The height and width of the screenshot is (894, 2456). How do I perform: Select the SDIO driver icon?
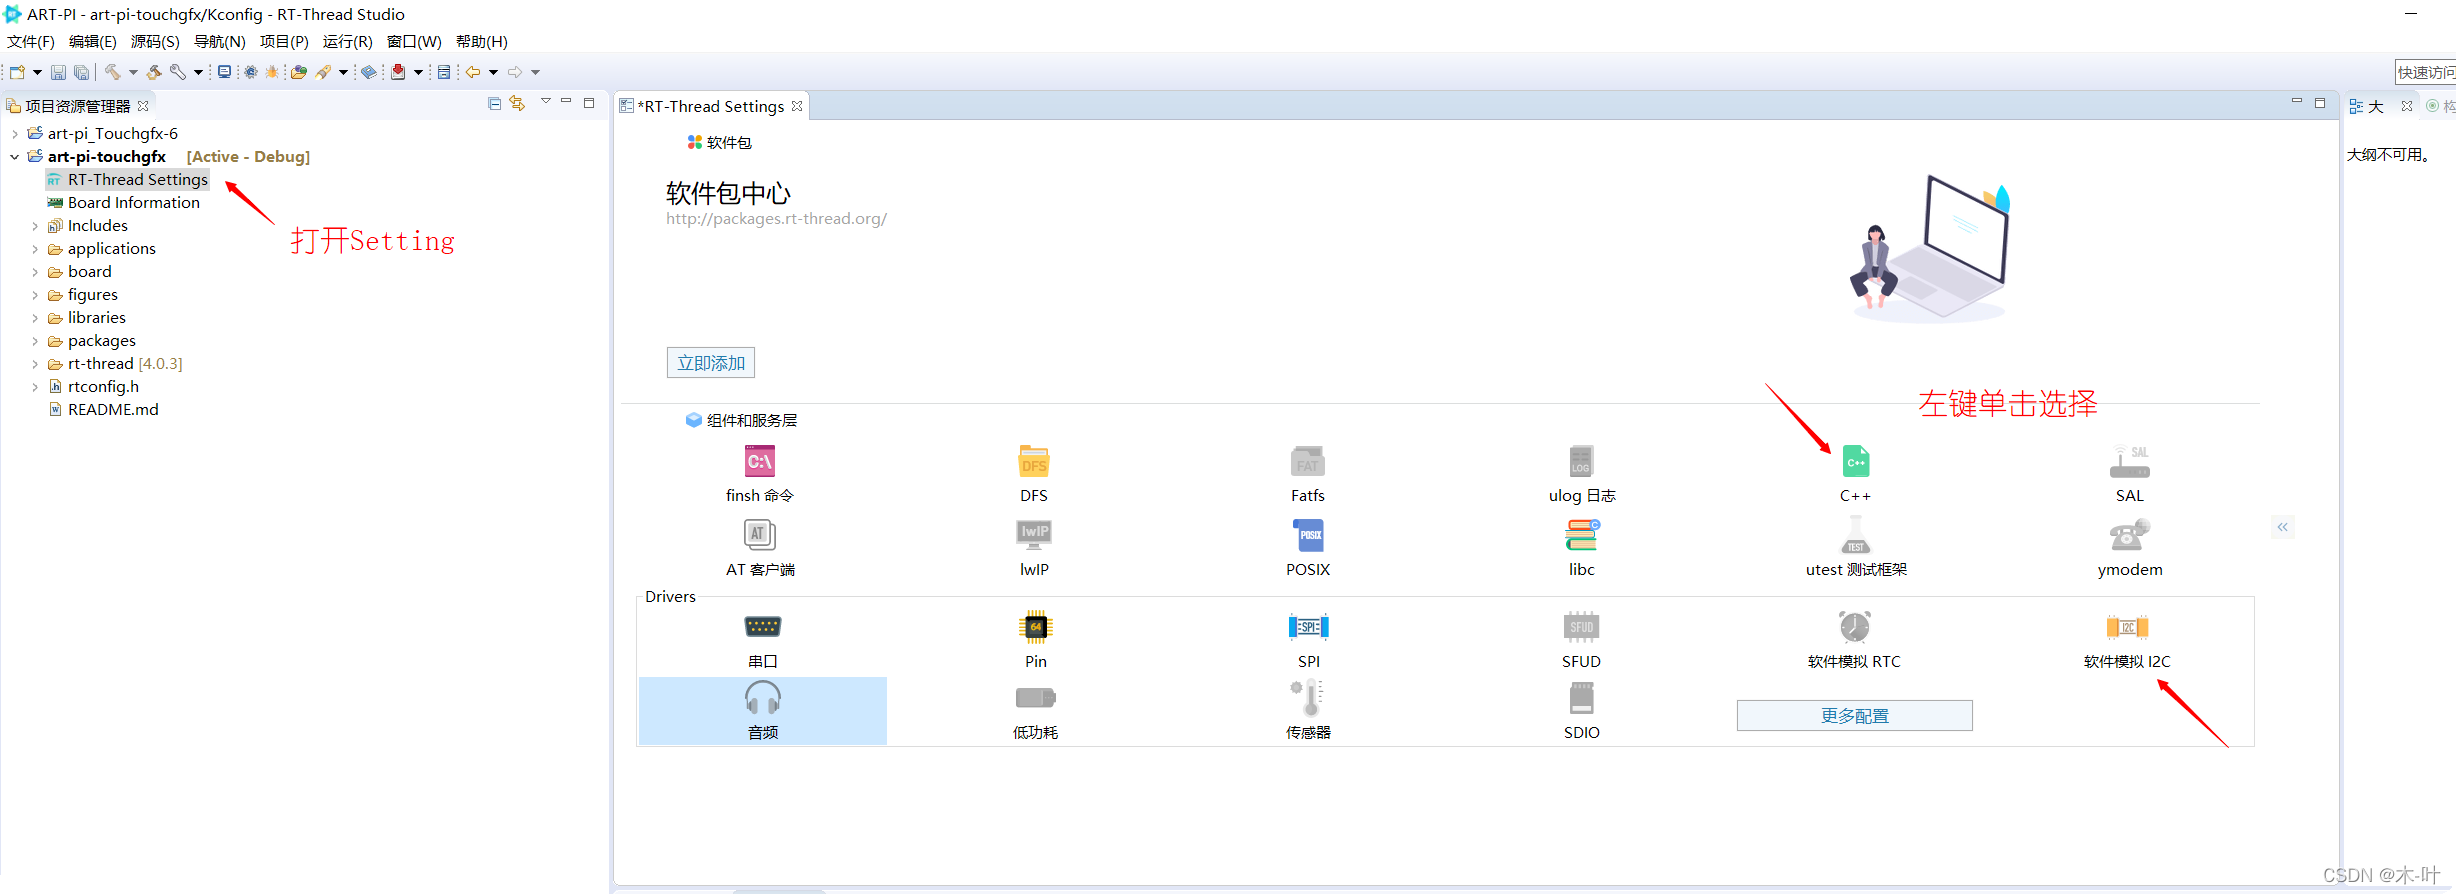(x=1582, y=697)
